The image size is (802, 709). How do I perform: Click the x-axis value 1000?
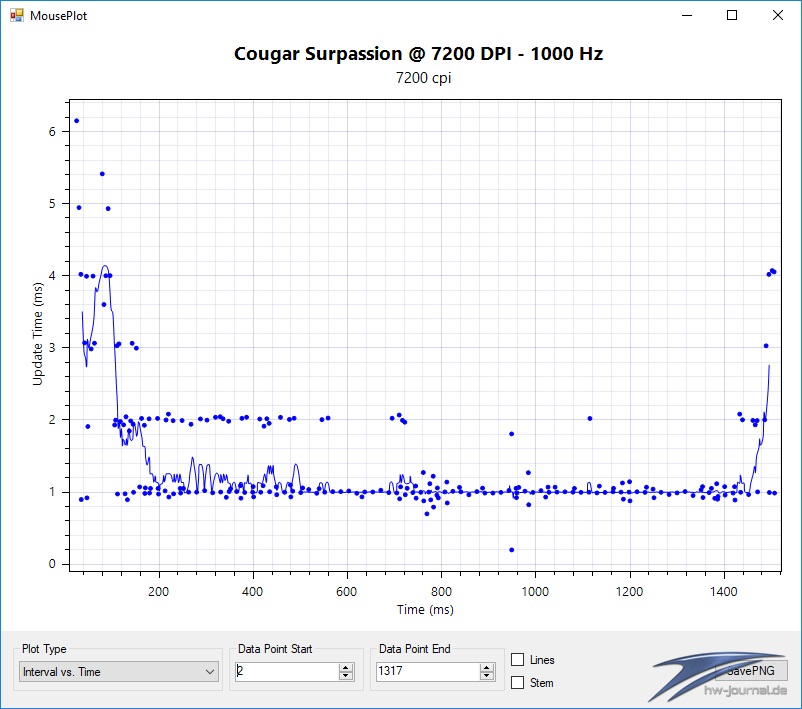pyautogui.click(x=535, y=592)
